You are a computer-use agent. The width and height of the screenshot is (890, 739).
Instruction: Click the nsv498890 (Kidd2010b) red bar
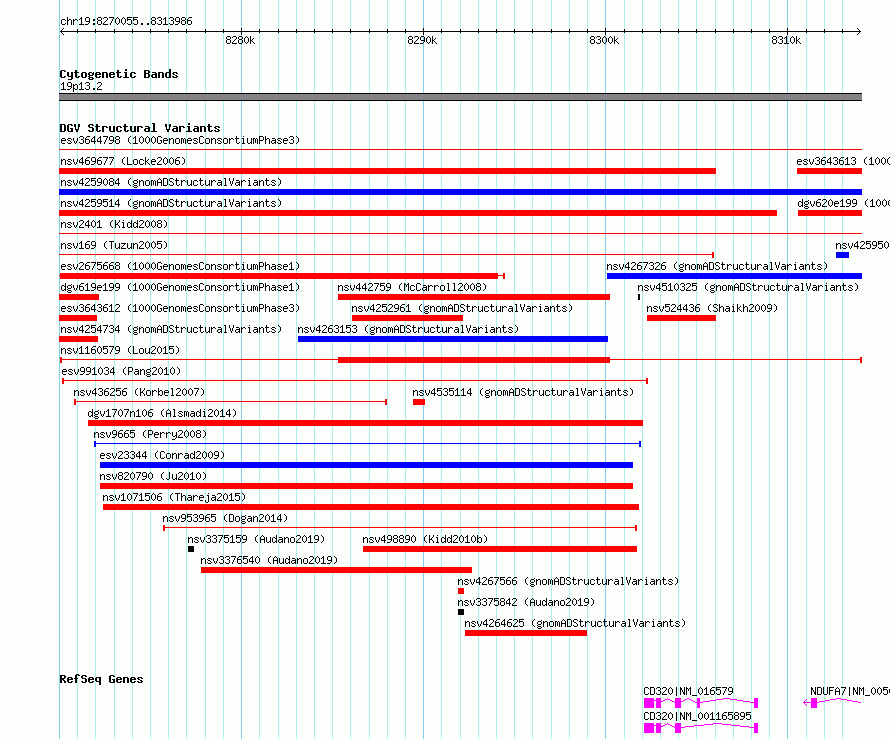point(500,549)
